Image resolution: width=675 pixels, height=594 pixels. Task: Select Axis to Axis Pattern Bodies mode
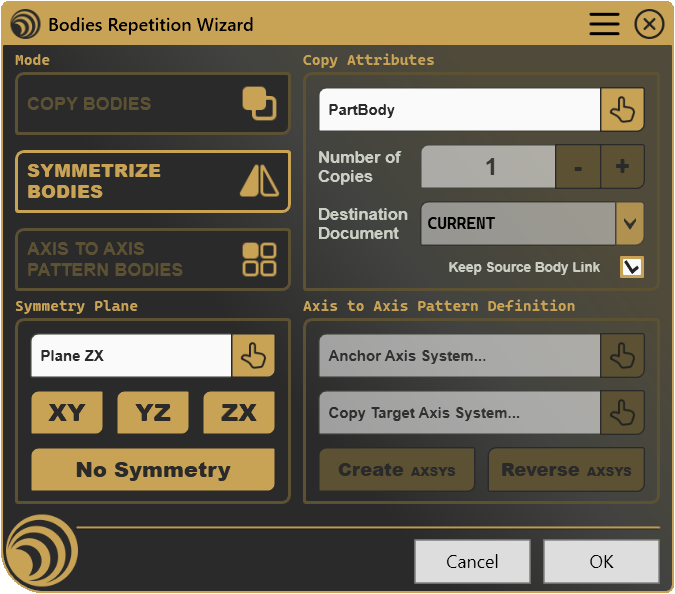[x=153, y=259]
